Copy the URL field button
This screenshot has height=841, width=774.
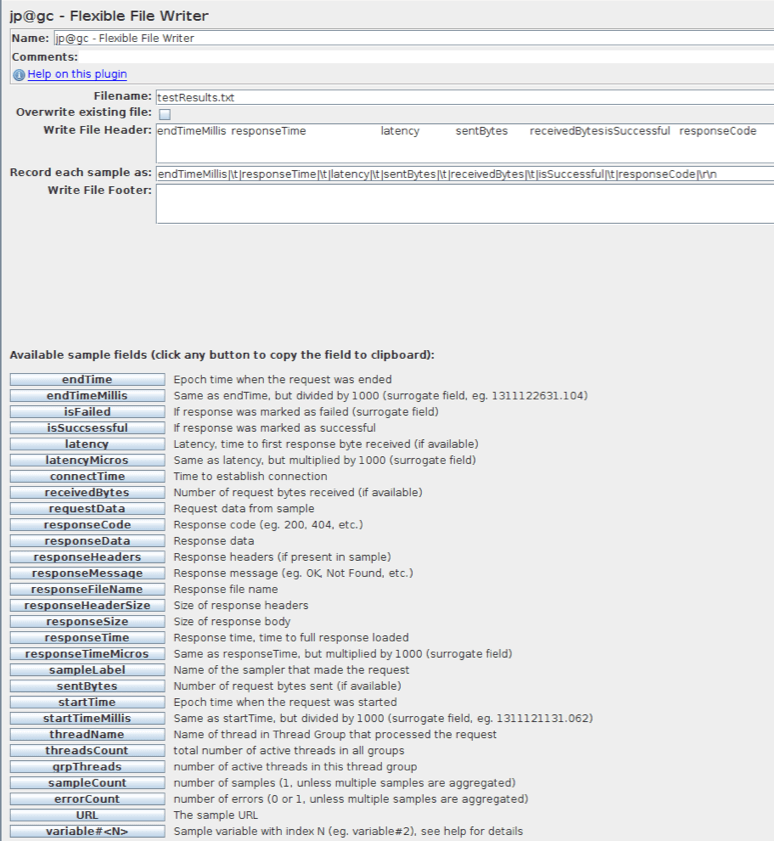tap(87, 815)
